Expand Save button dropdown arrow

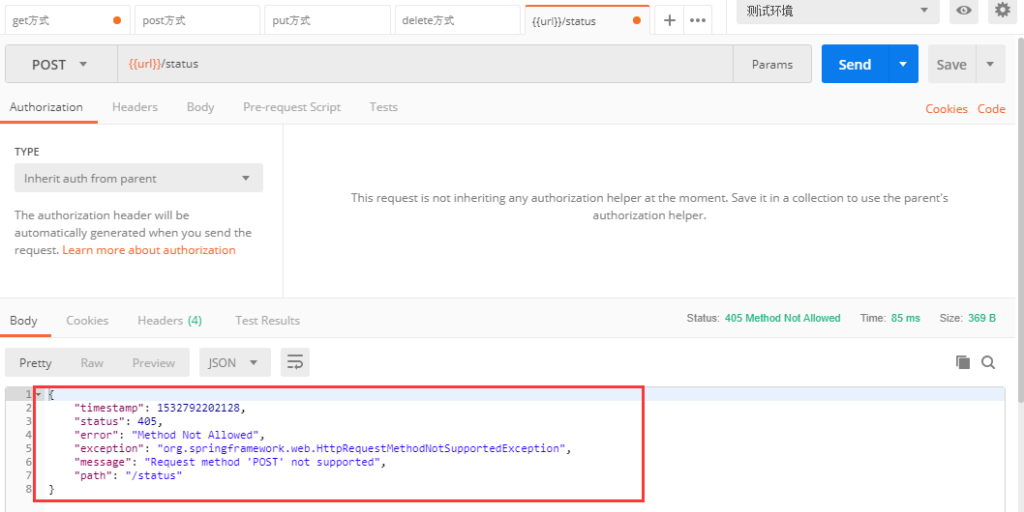[991, 64]
